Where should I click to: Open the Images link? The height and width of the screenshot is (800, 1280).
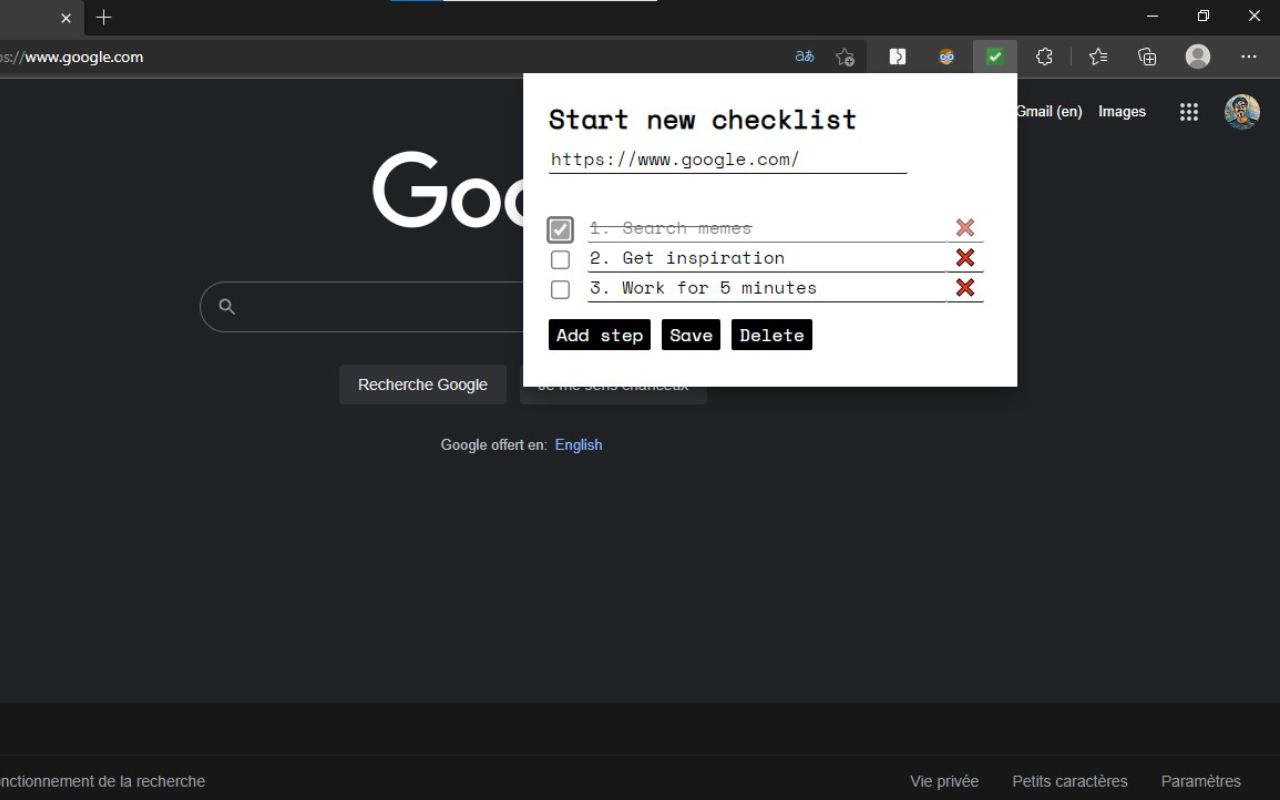[1122, 112]
